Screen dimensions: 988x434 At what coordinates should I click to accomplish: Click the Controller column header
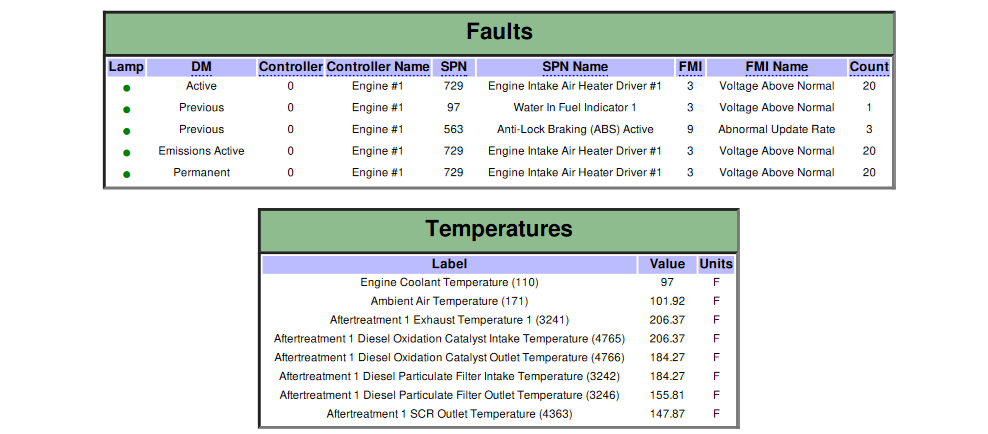(290, 67)
